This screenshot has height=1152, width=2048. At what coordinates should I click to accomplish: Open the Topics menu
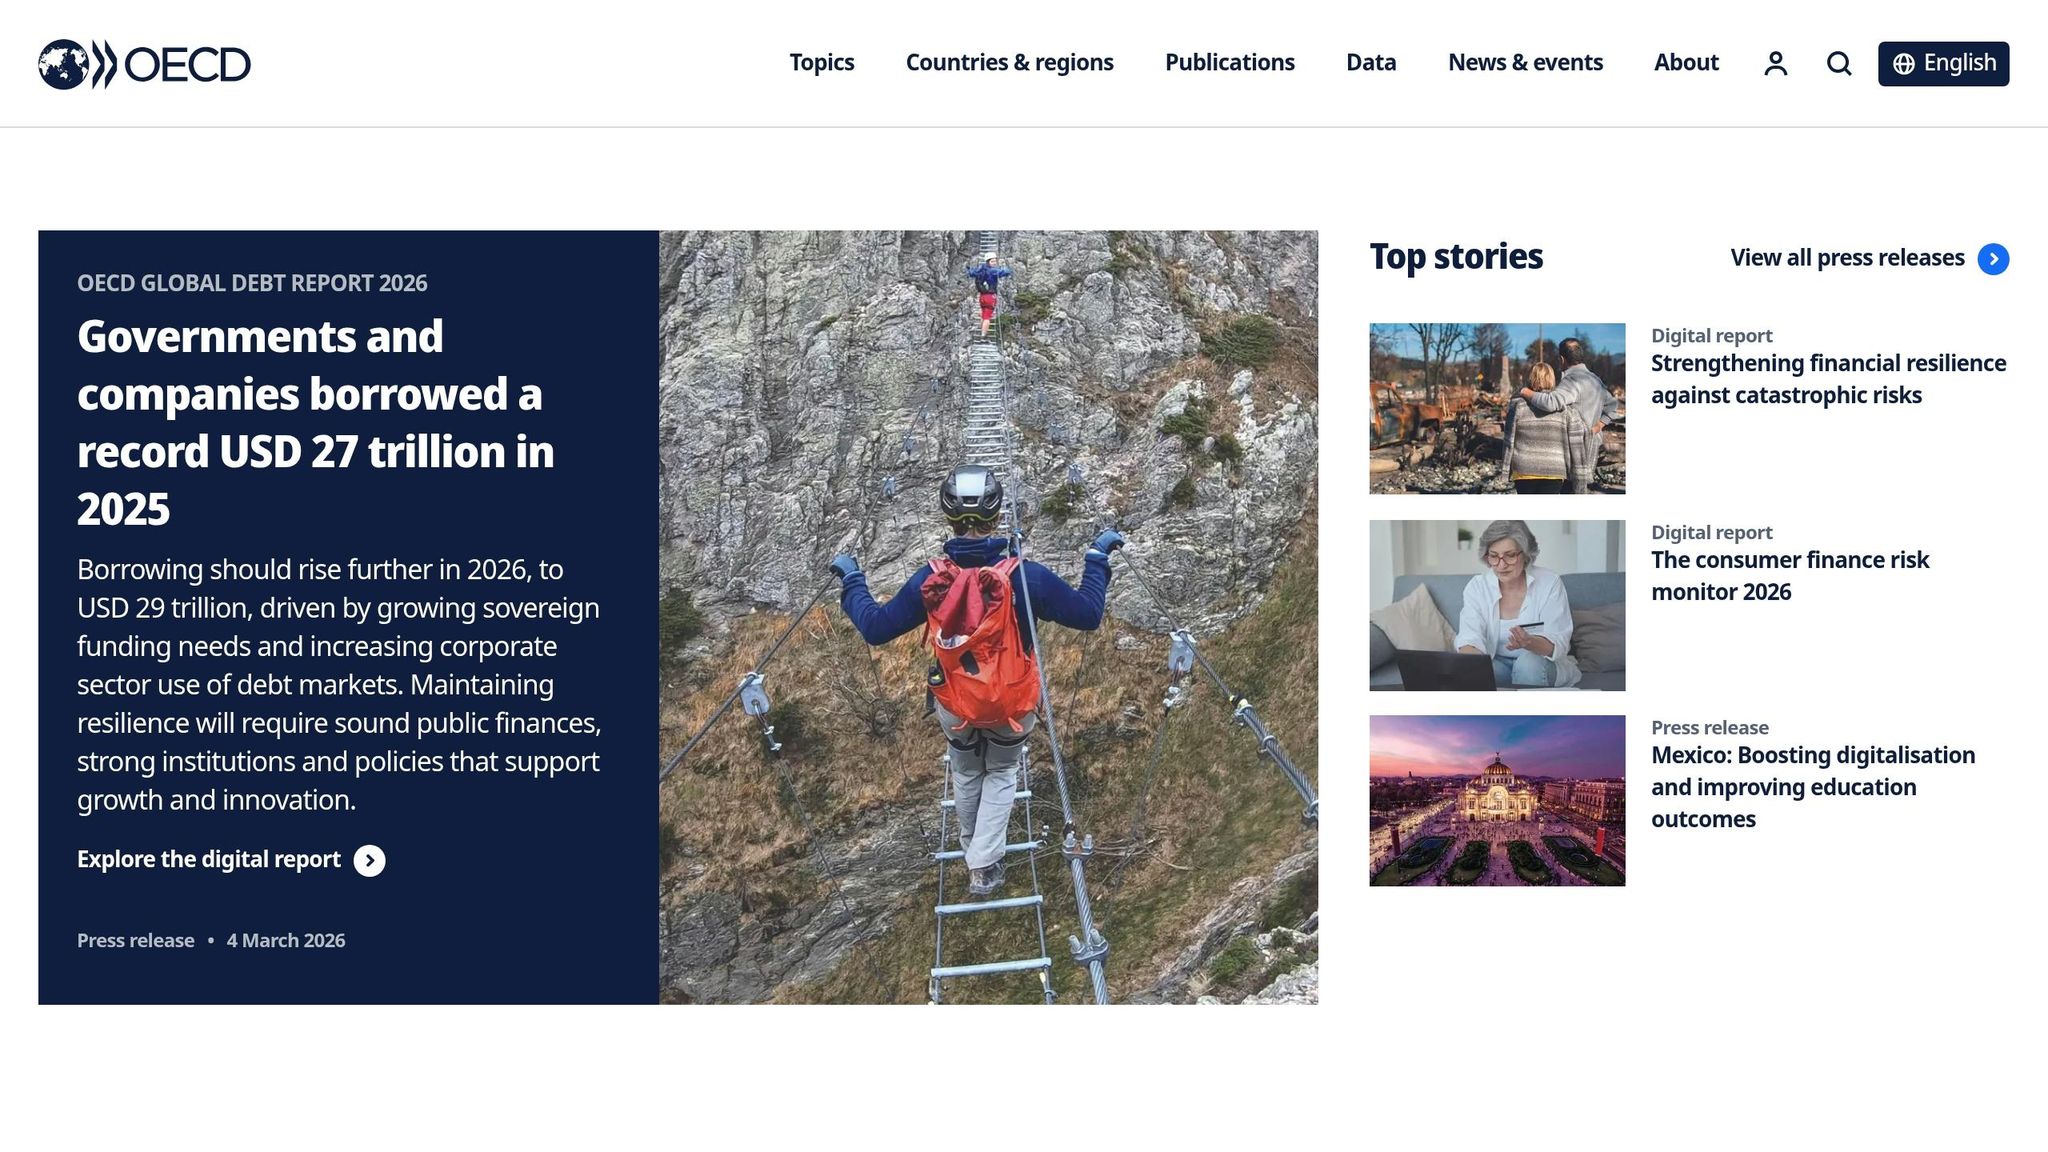click(x=821, y=63)
